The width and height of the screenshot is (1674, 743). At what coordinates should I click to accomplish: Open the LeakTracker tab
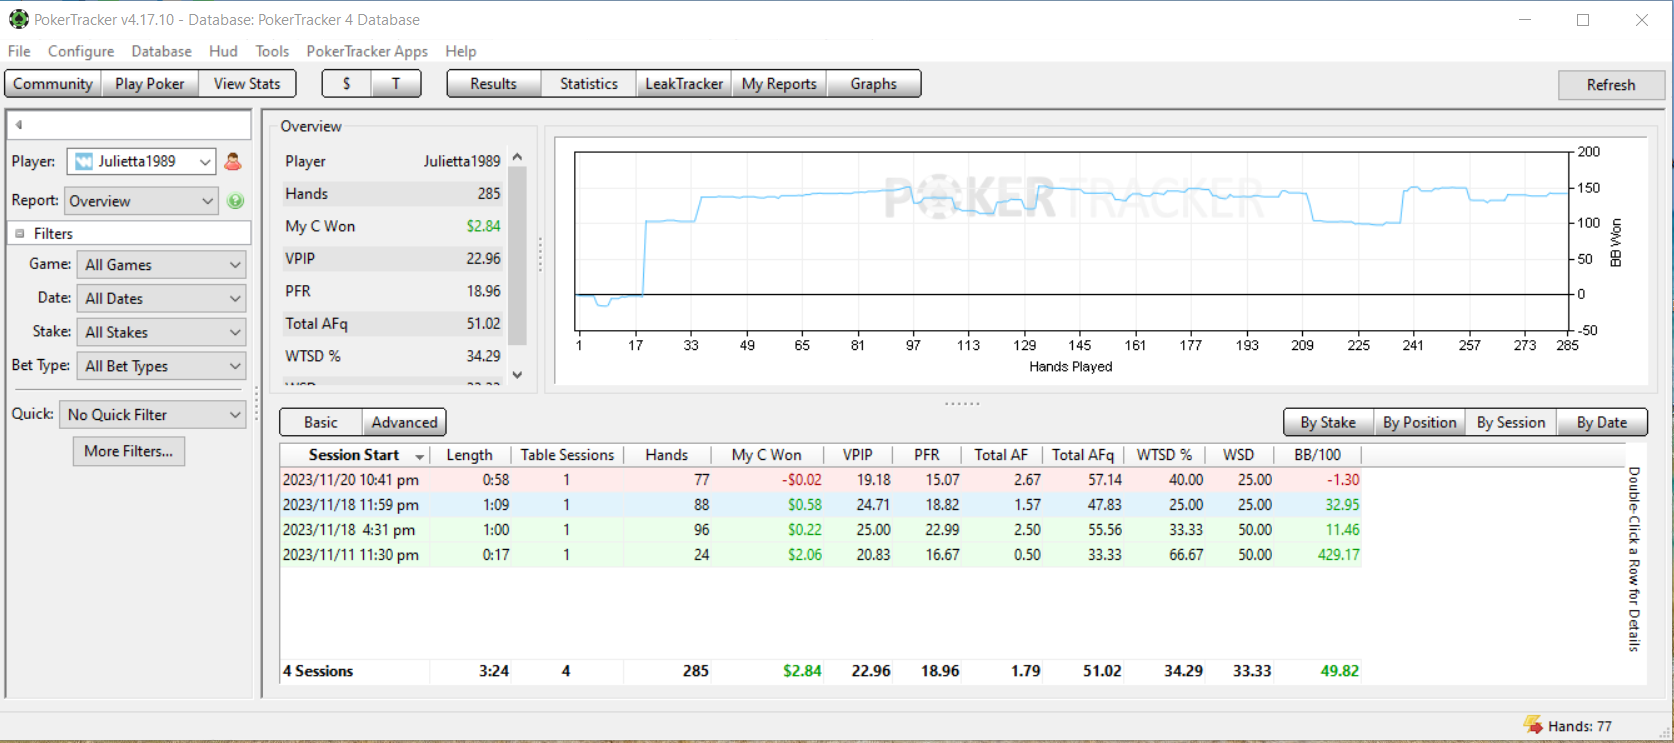pos(684,84)
